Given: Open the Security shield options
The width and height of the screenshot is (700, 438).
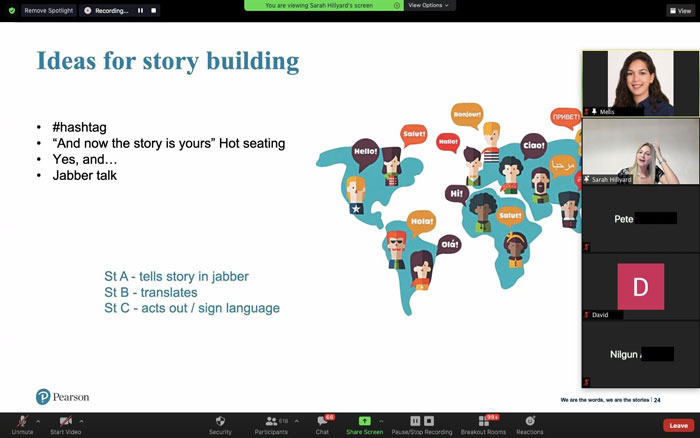Looking at the screenshot, I should pos(220,422).
